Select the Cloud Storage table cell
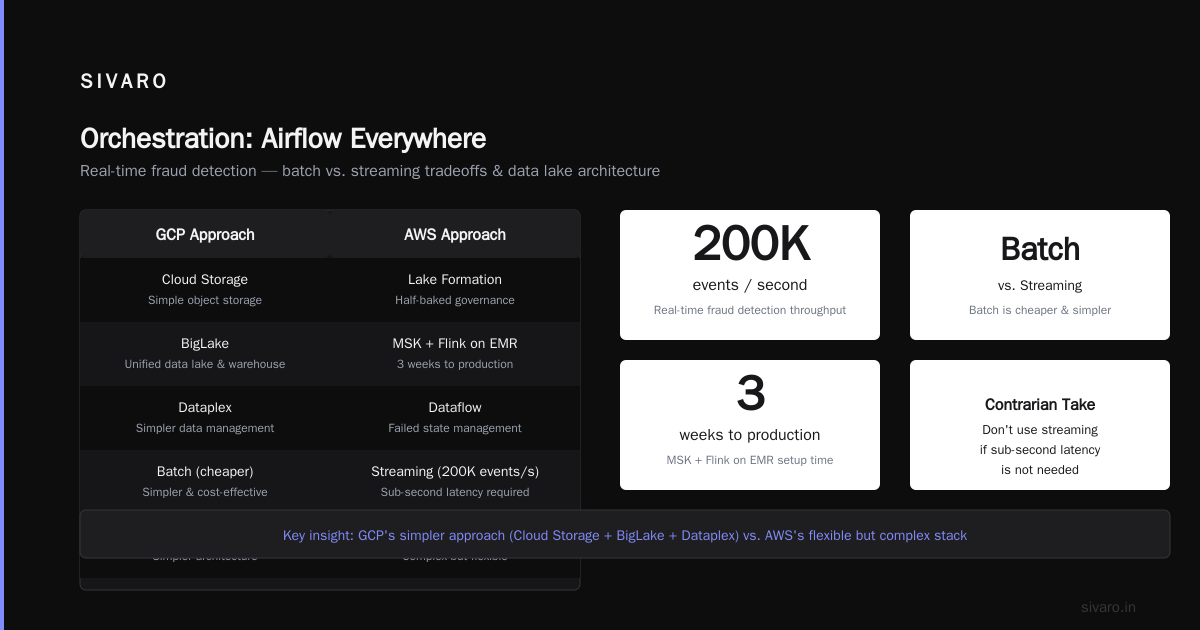 click(205, 279)
